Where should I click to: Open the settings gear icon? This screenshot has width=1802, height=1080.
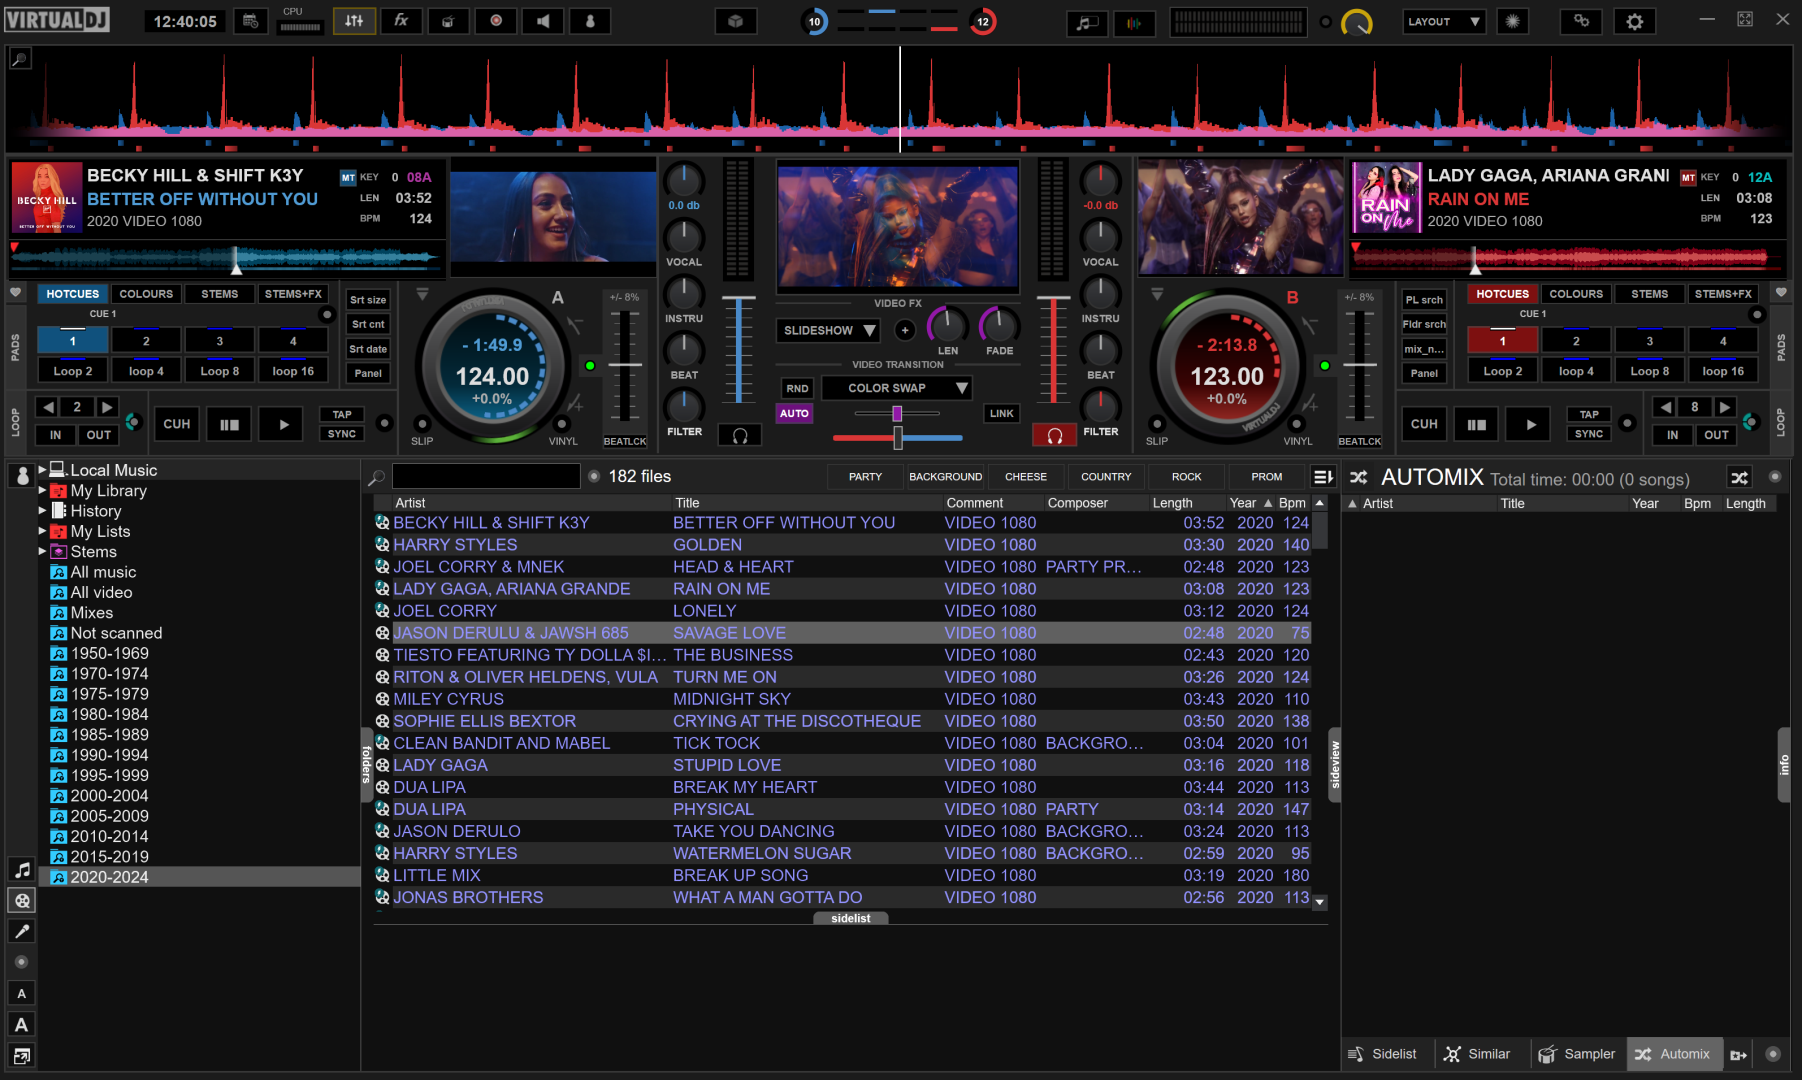pyautogui.click(x=1634, y=21)
